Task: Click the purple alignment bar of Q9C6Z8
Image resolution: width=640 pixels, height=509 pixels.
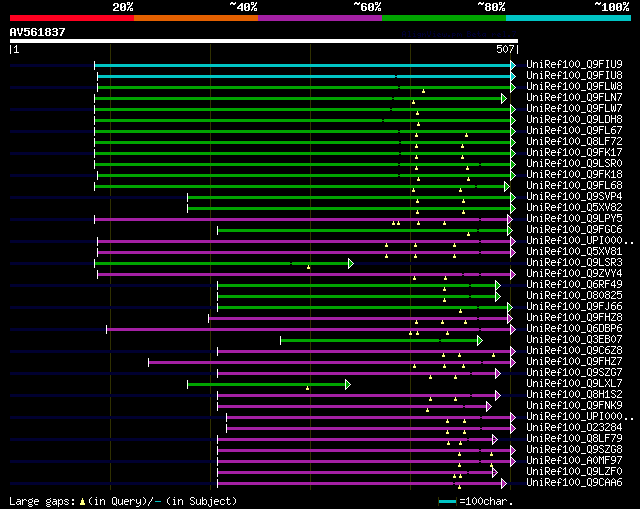Action: pos(364,351)
